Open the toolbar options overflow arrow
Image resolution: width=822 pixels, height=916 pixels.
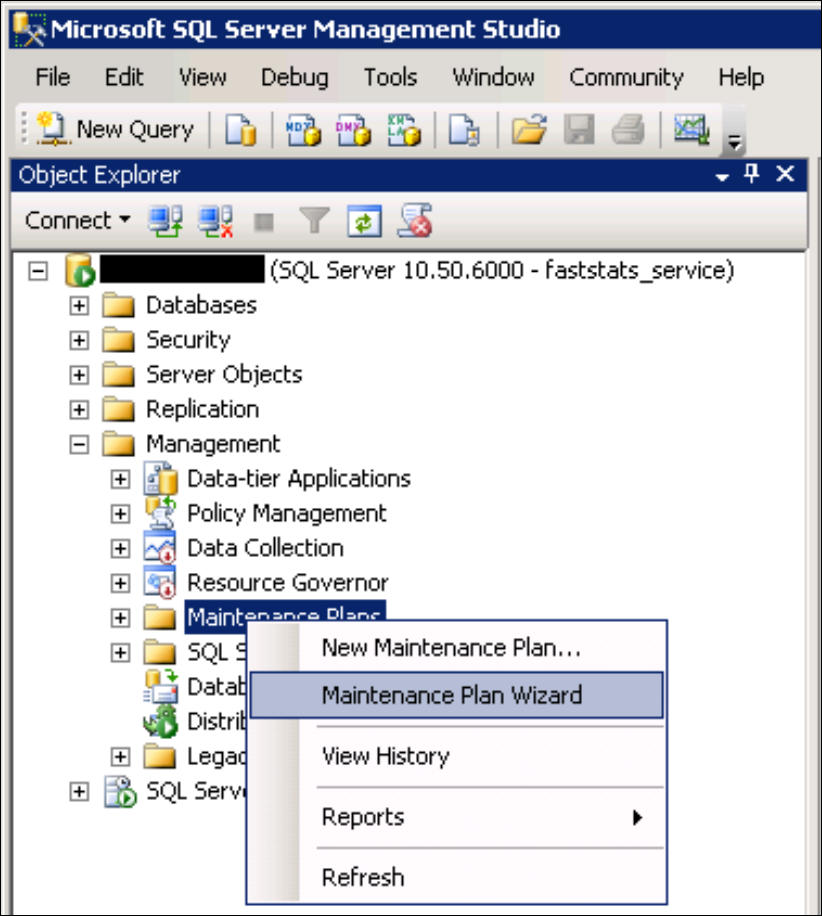pos(734,141)
